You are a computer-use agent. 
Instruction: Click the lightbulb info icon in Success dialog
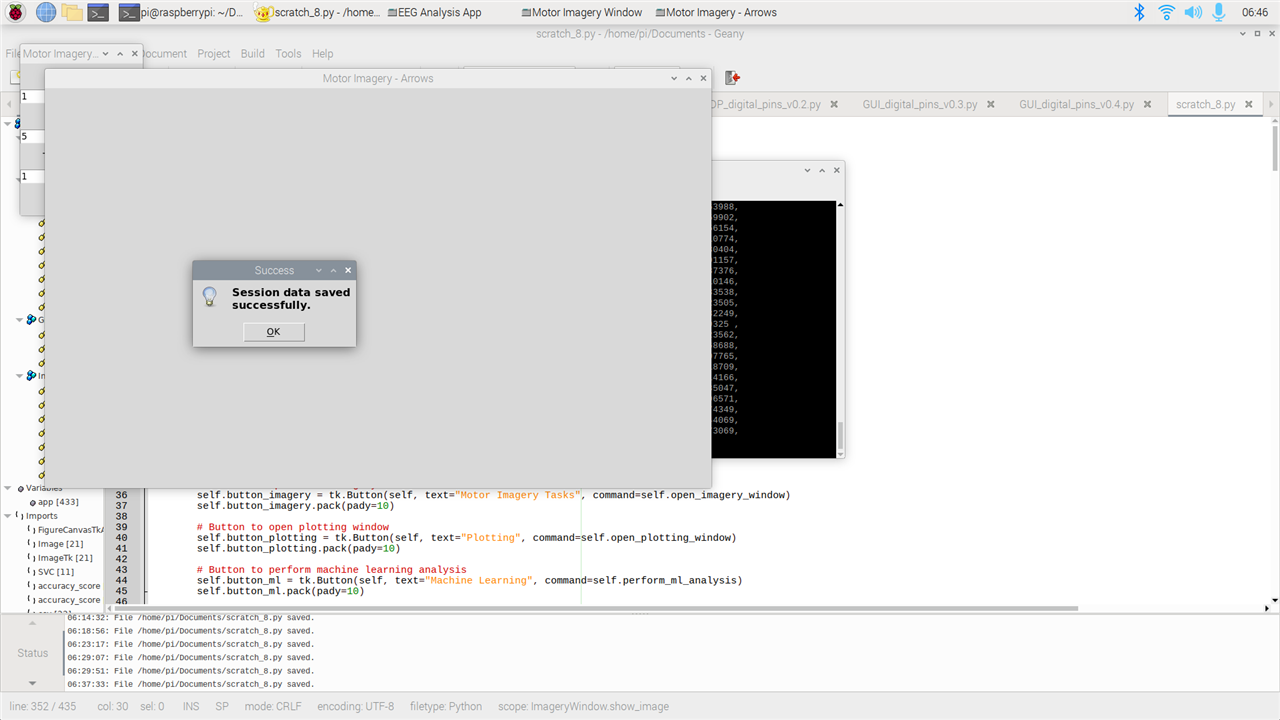tap(209, 296)
